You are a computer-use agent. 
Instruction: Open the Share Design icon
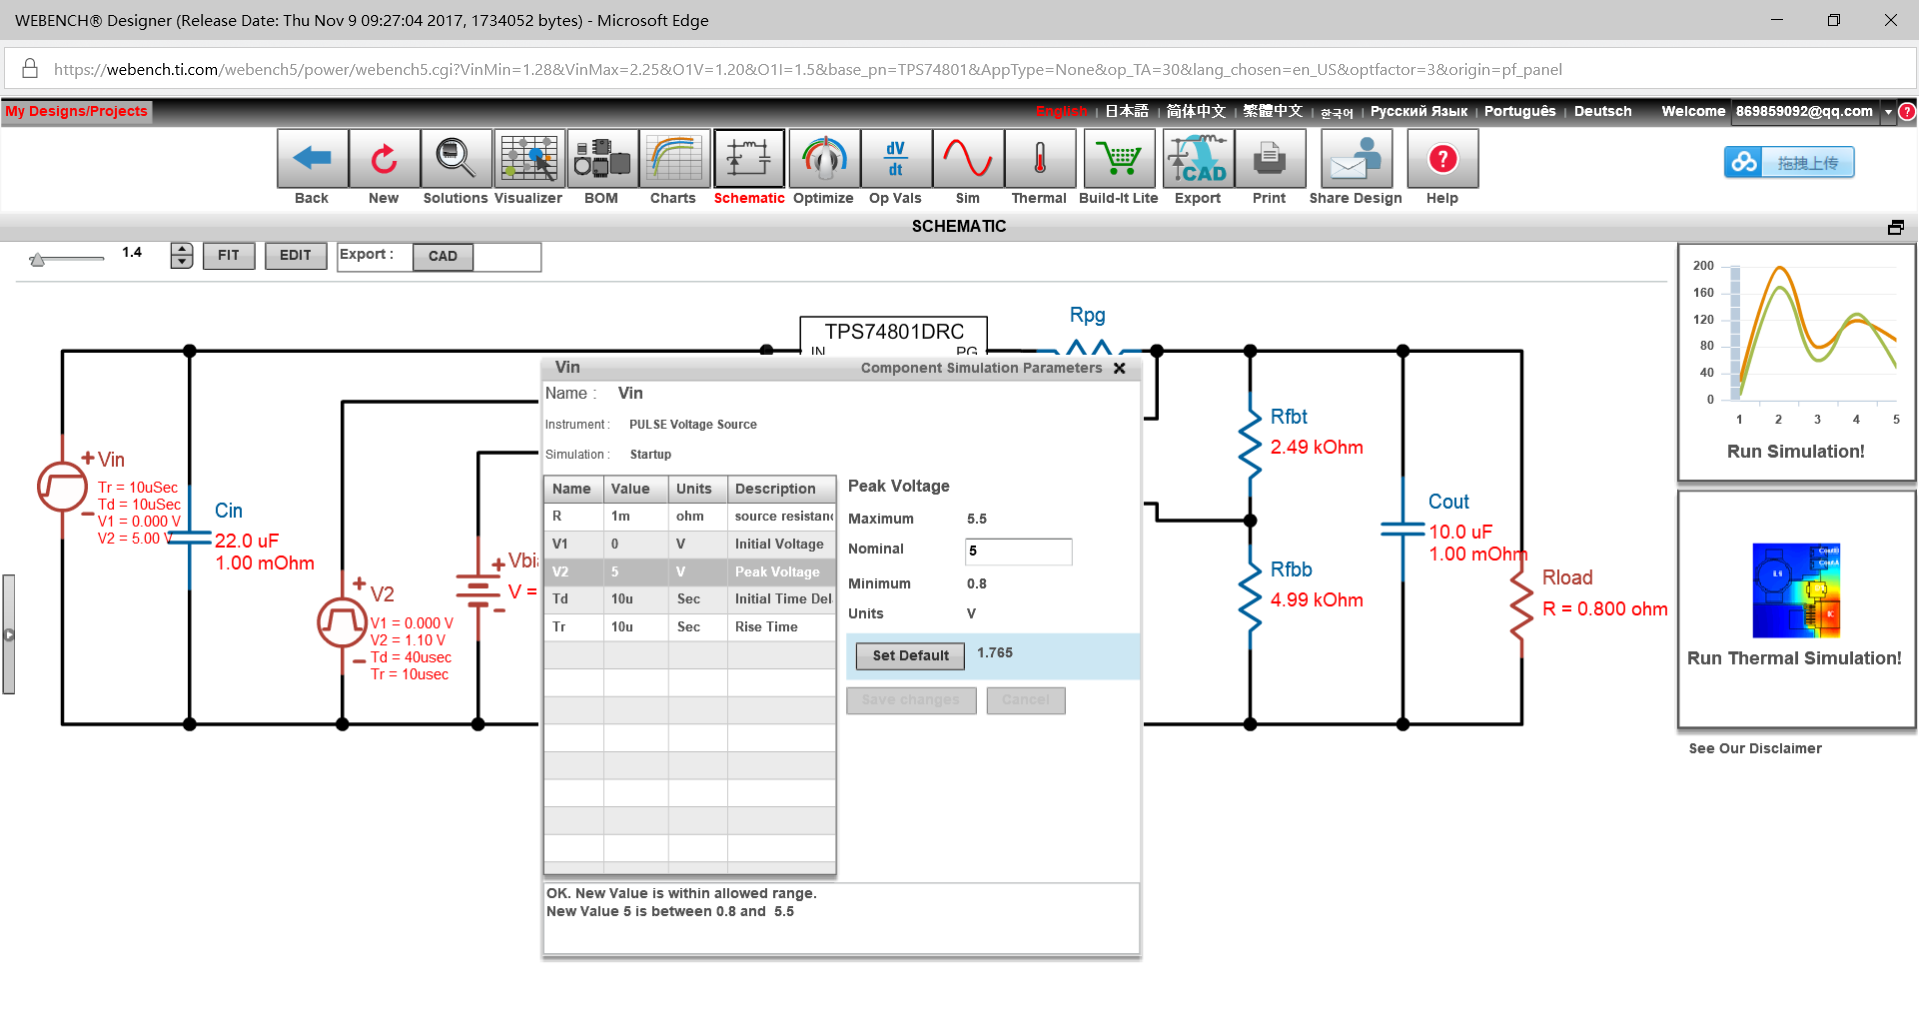[x=1356, y=159]
